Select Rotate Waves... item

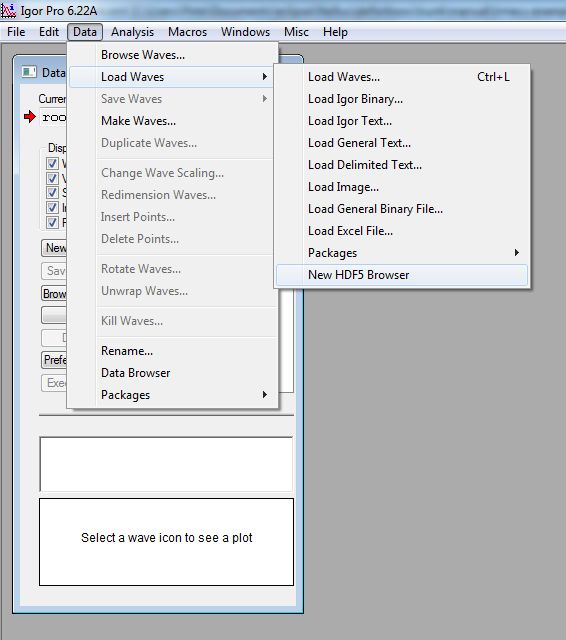pos(173,269)
